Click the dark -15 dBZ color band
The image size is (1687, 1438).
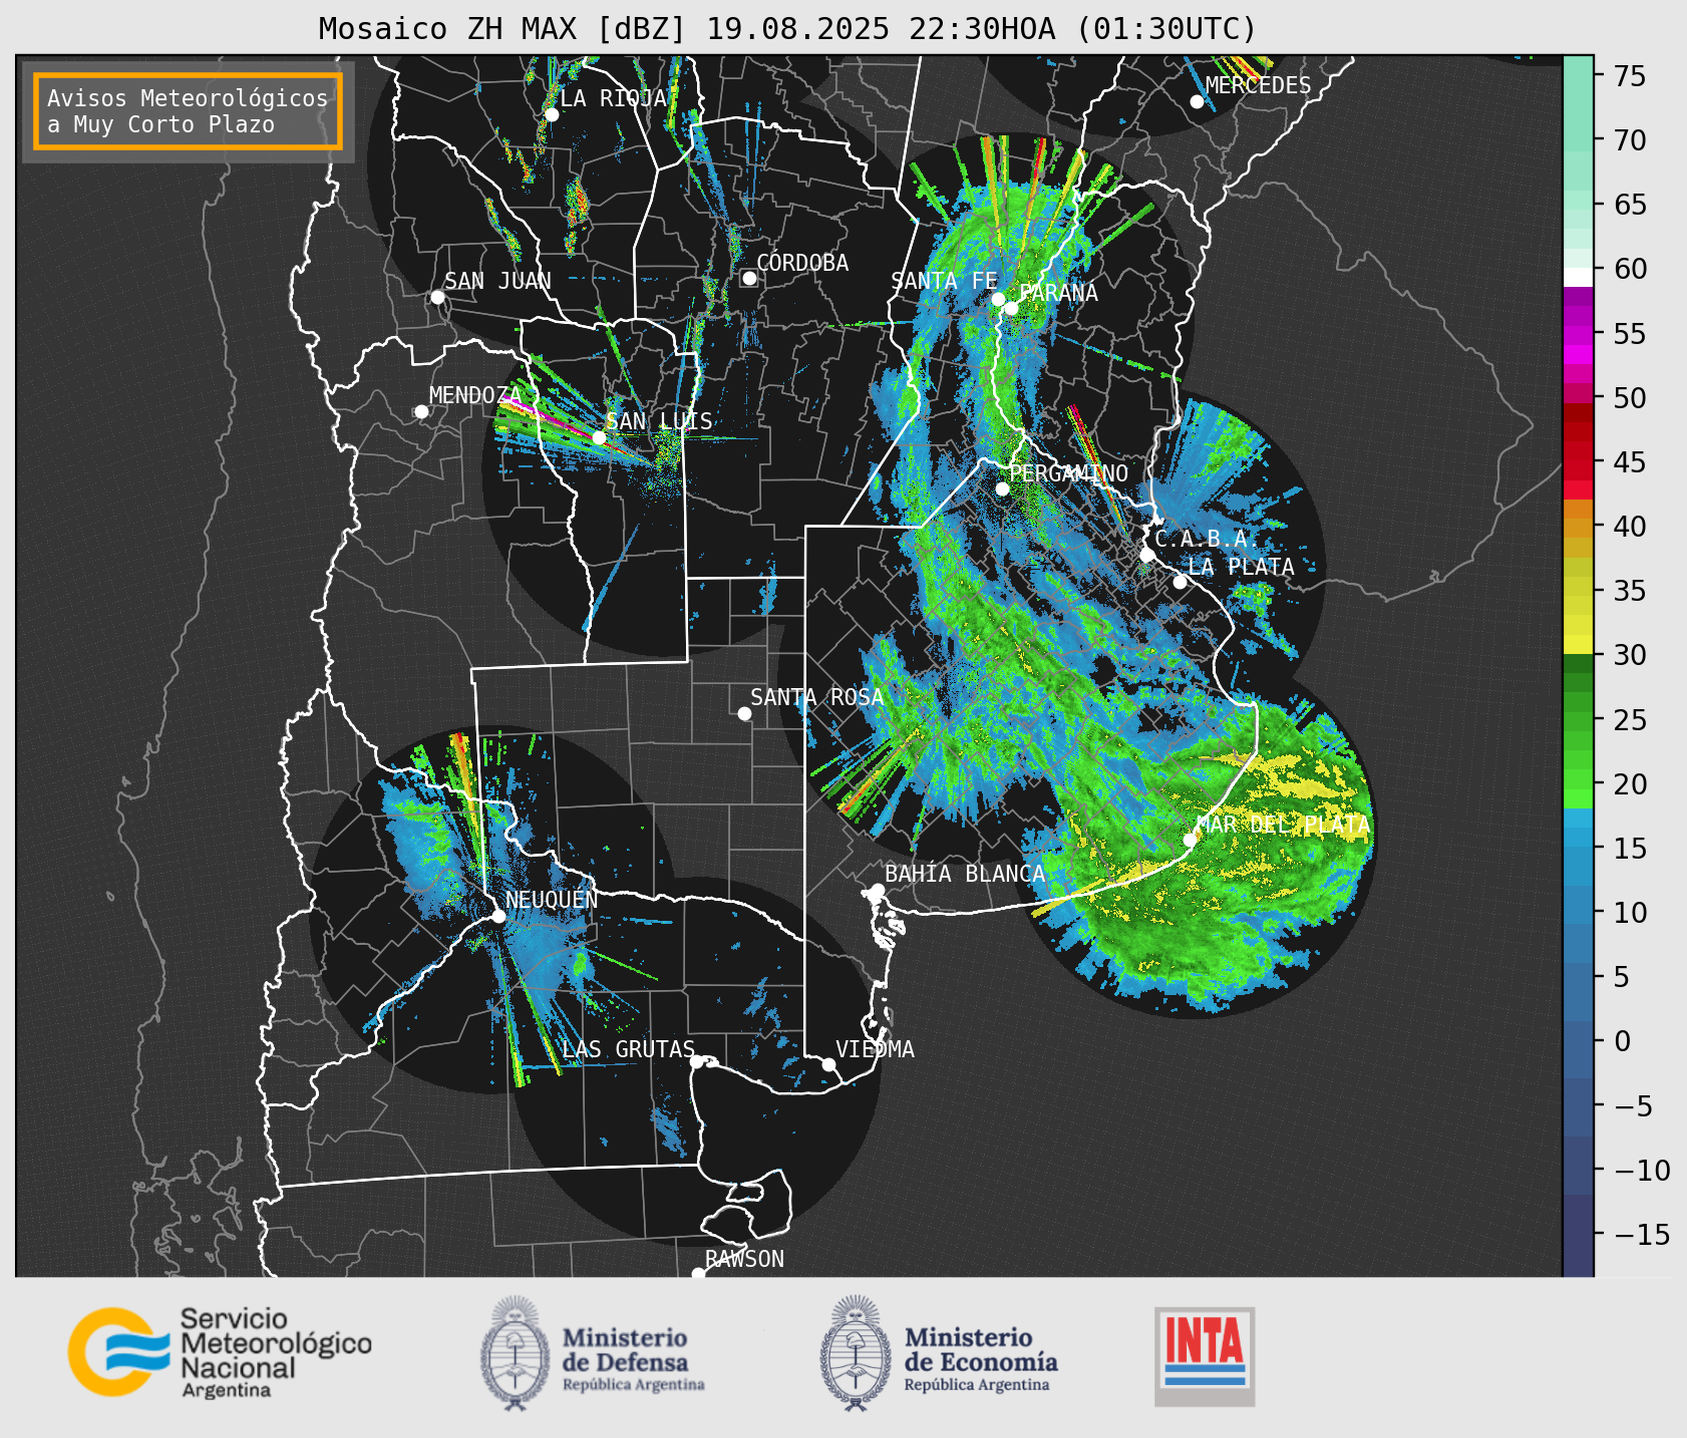coord(1578,1235)
